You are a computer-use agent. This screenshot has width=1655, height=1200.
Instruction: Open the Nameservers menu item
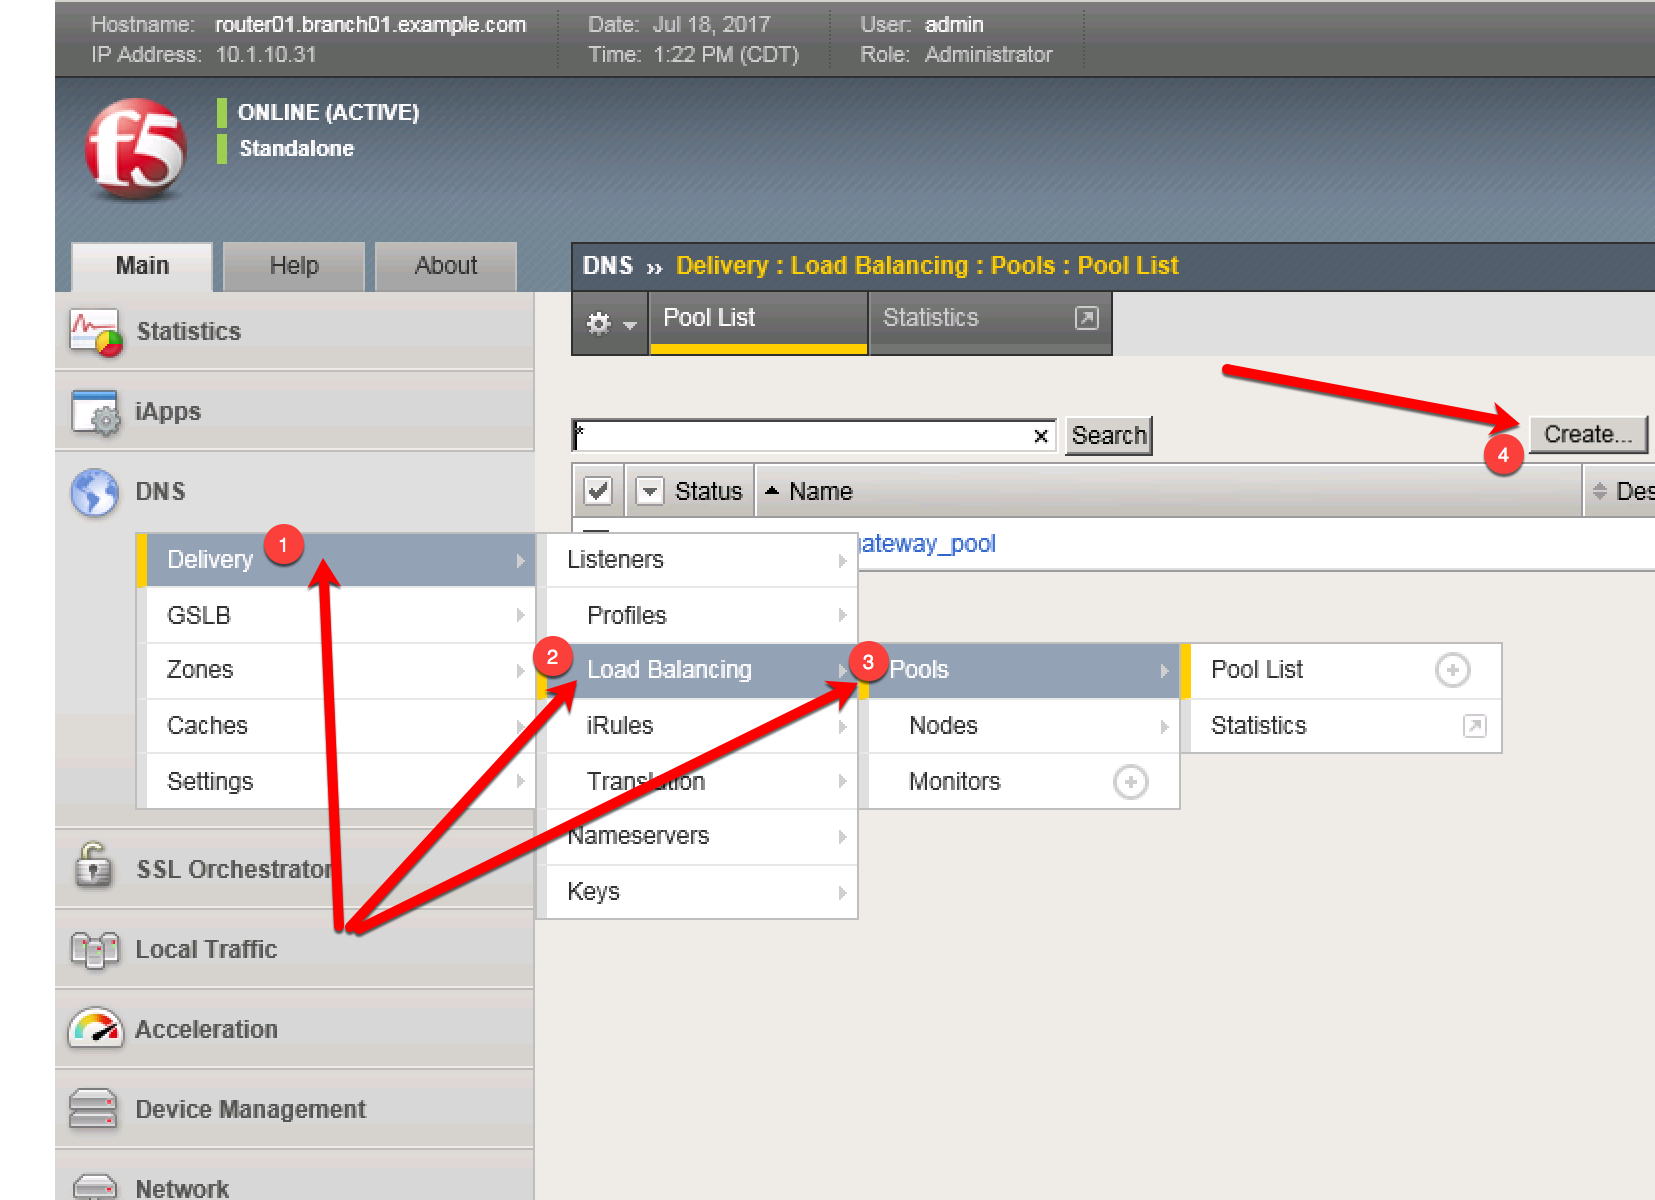697,836
